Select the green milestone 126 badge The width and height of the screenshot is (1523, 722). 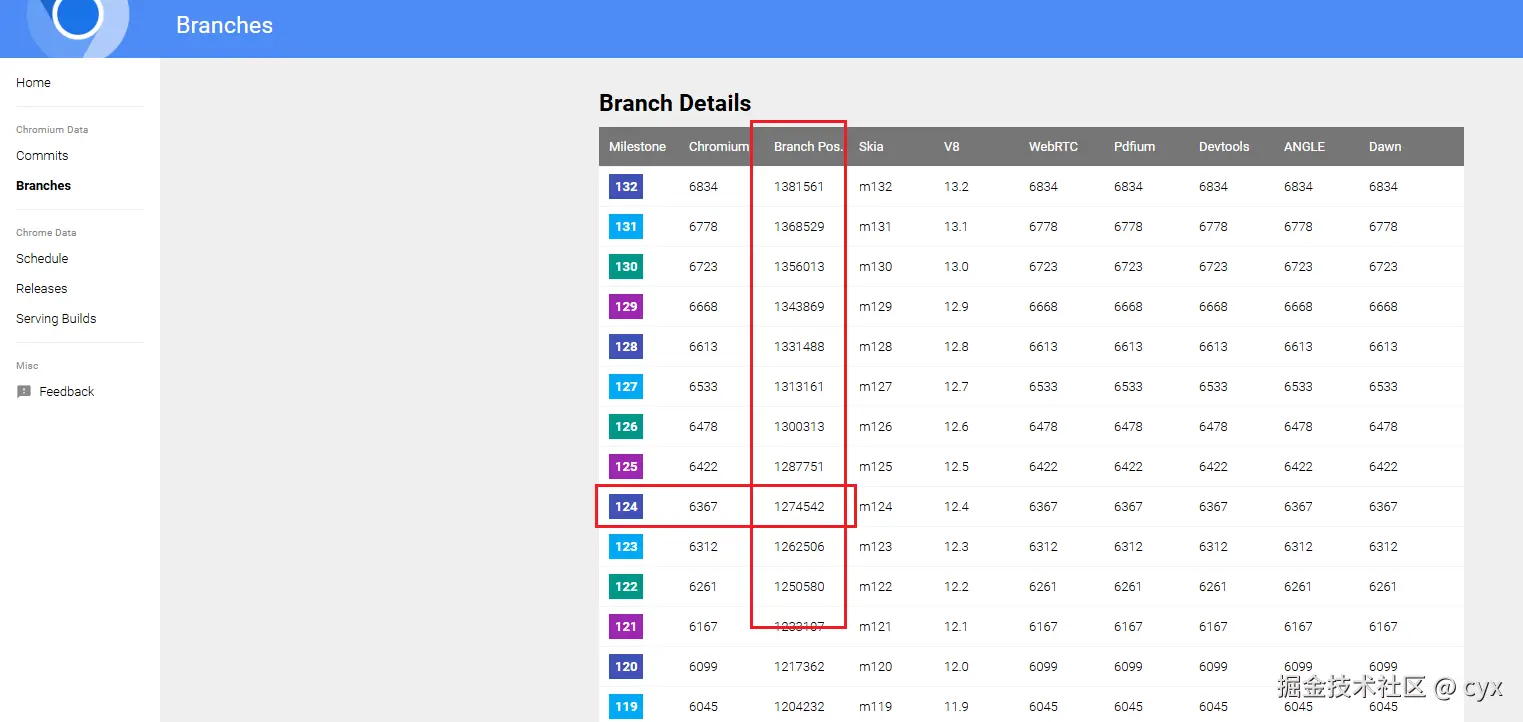pyautogui.click(x=626, y=426)
